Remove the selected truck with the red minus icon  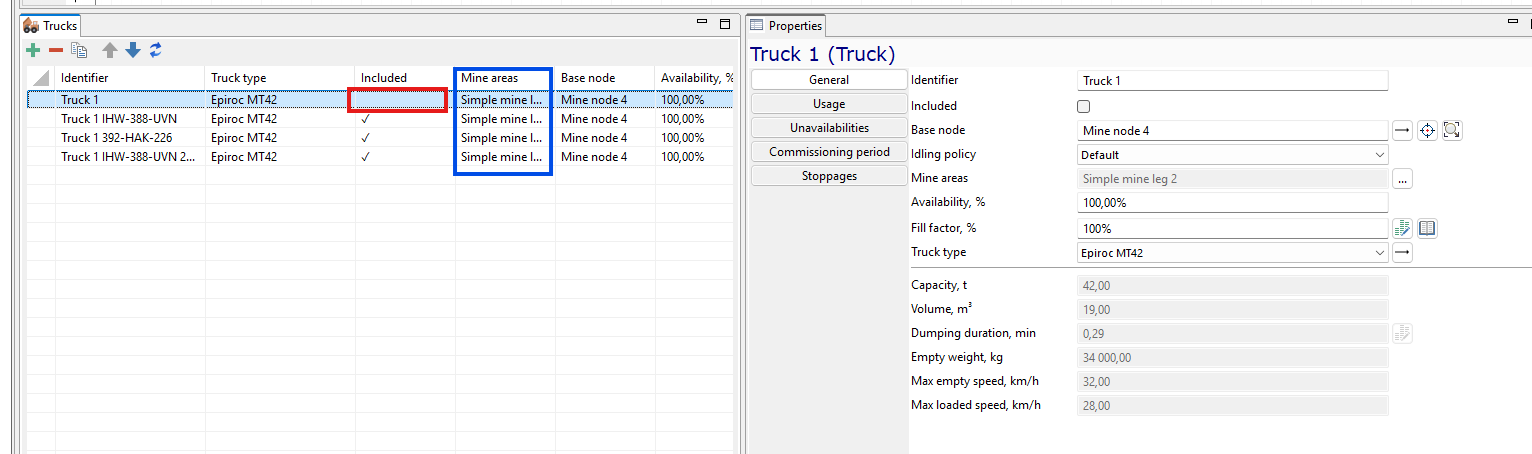point(56,50)
